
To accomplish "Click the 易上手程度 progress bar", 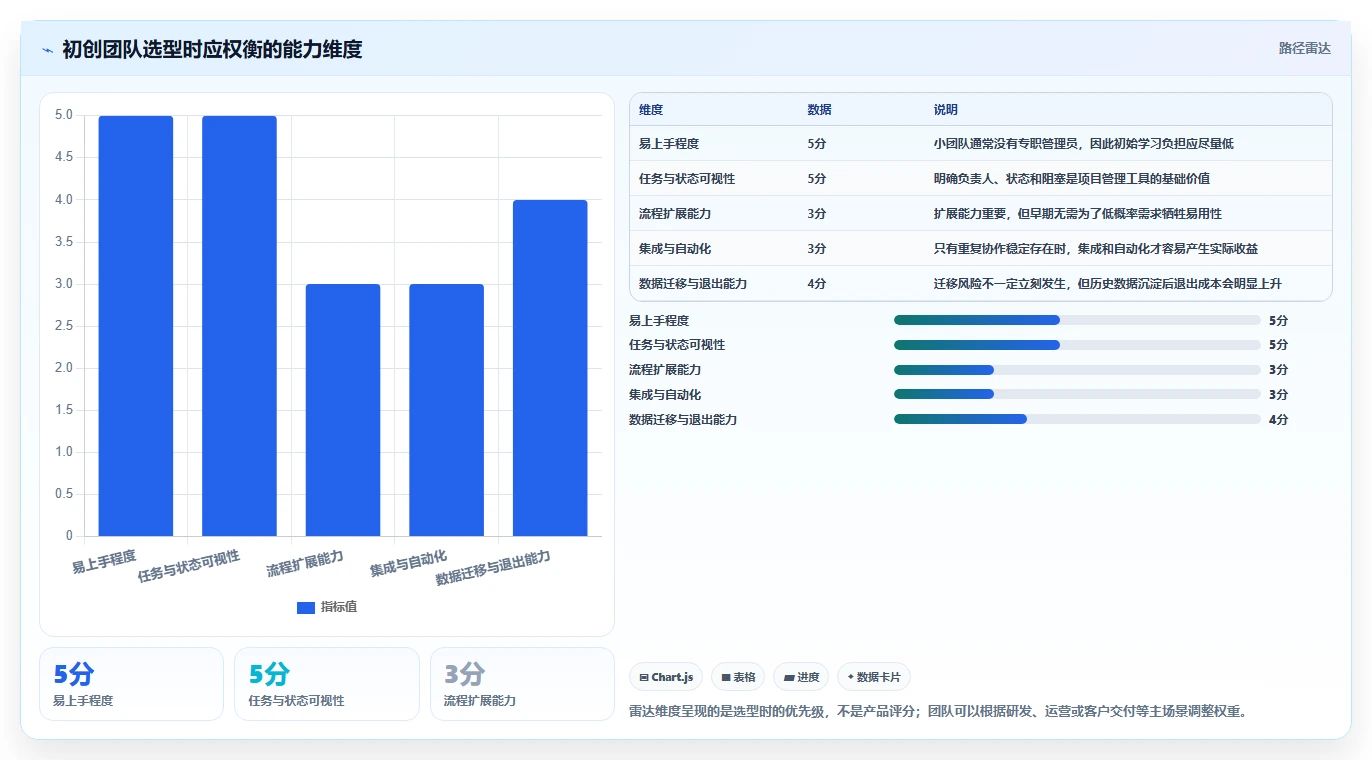I will coord(1077,320).
